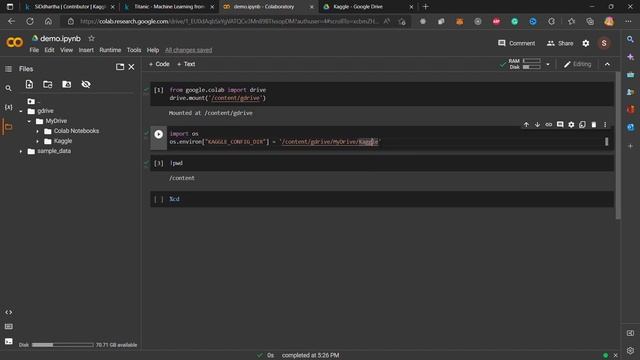Add a new Code cell

point(159,64)
